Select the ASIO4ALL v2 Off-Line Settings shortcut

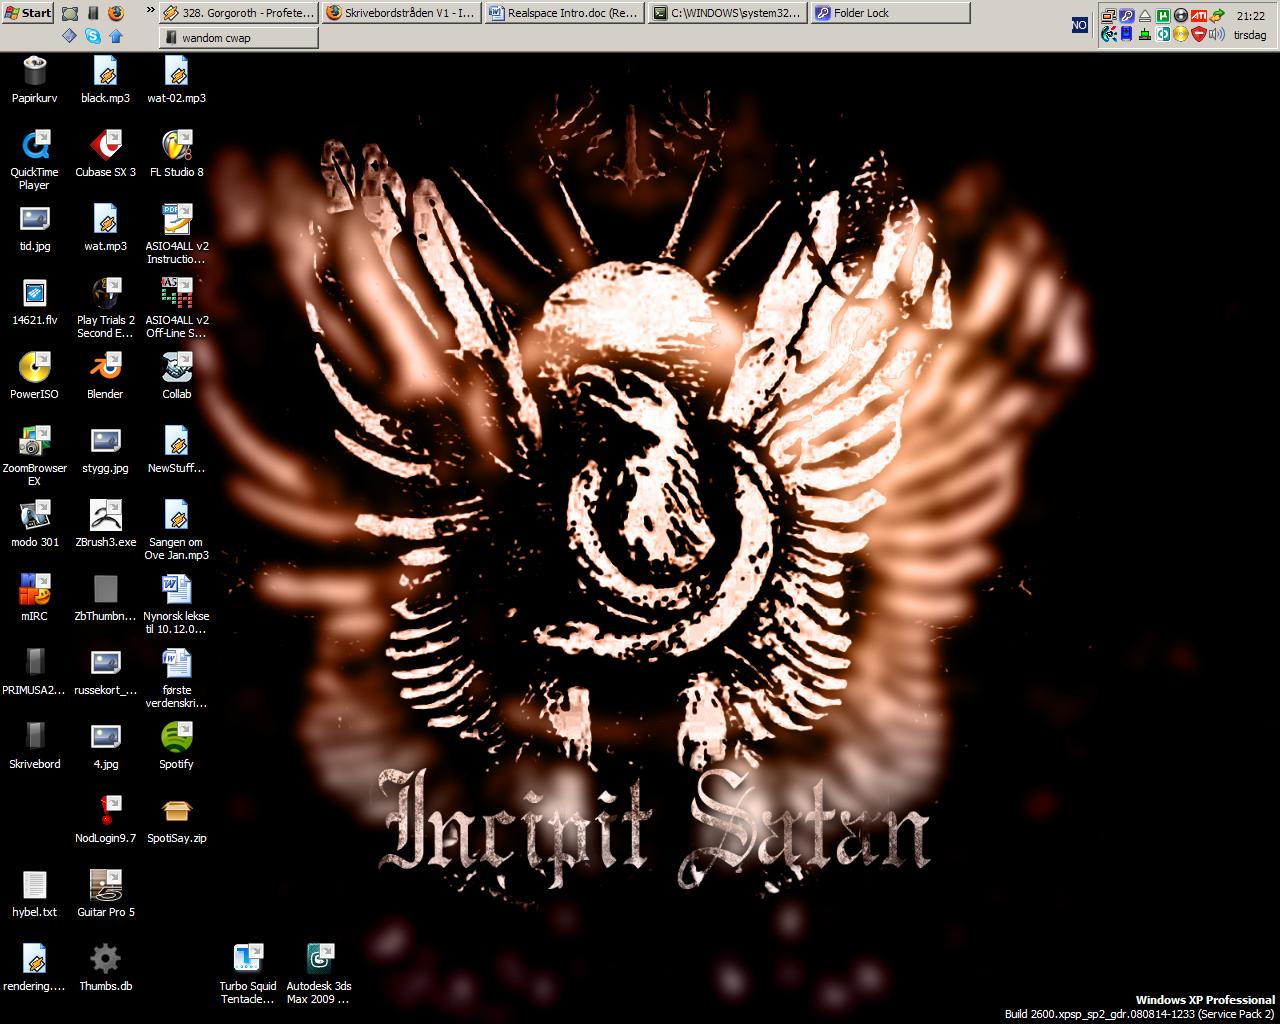pyautogui.click(x=176, y=308)
